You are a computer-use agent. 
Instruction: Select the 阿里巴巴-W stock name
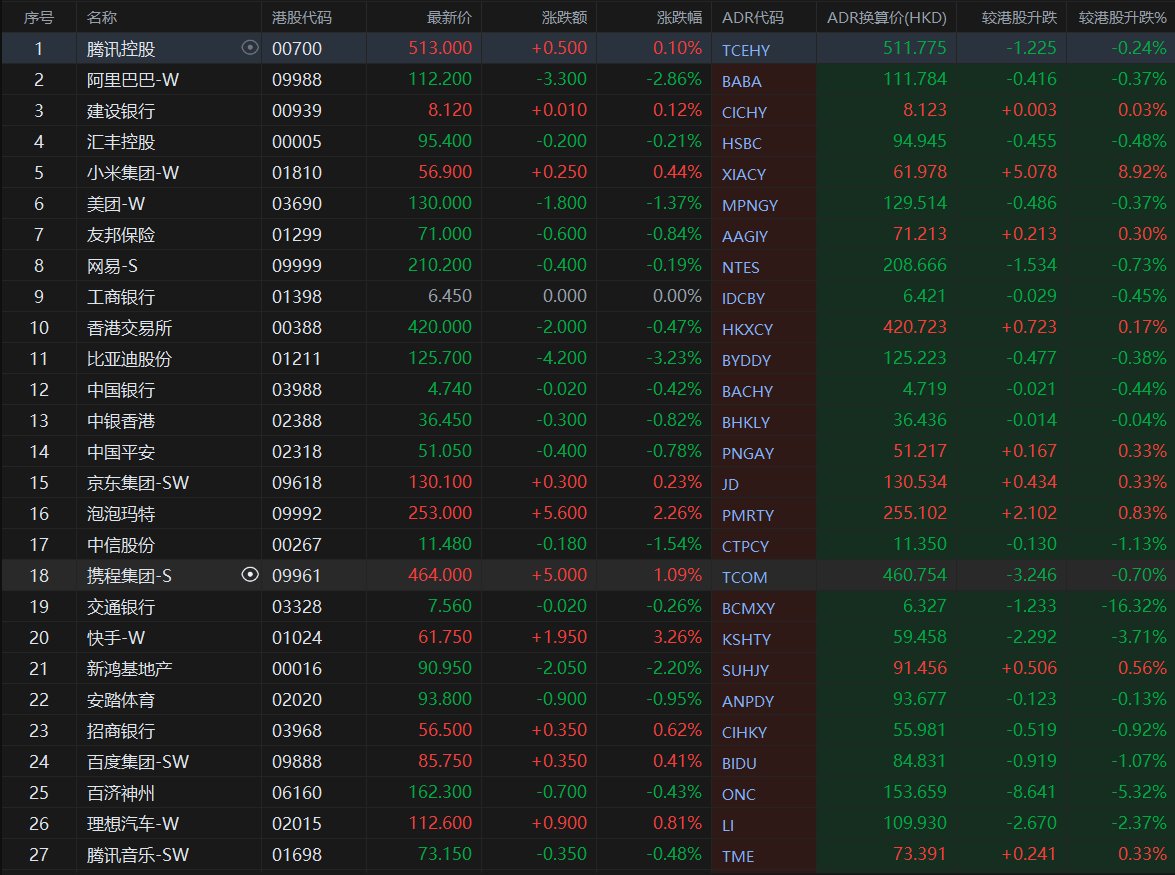pyautogui.click(x=133, y=79)
